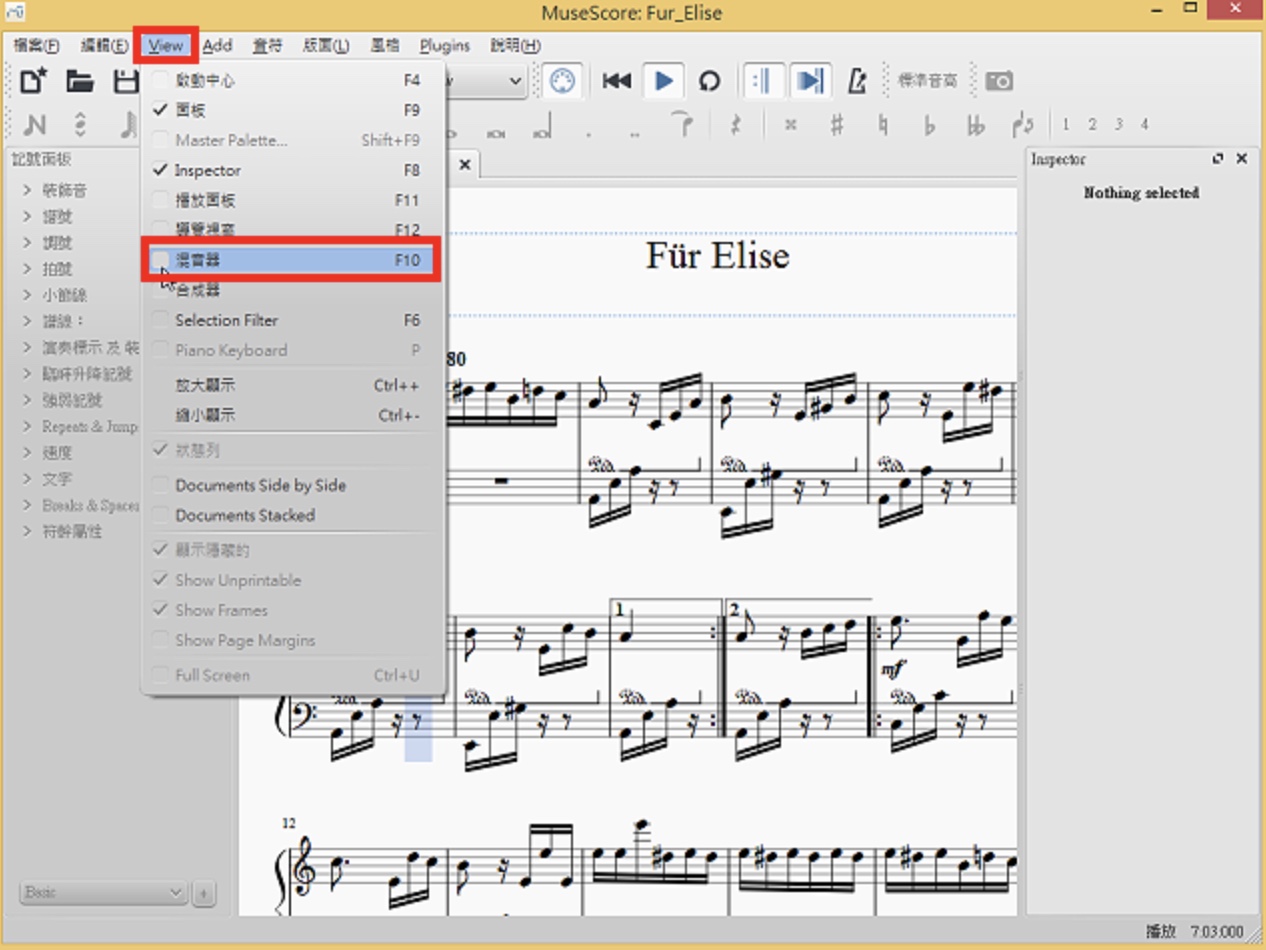1266x950 pixels.
Task: Apply double sharp accidental
Action: pos(790,125)
